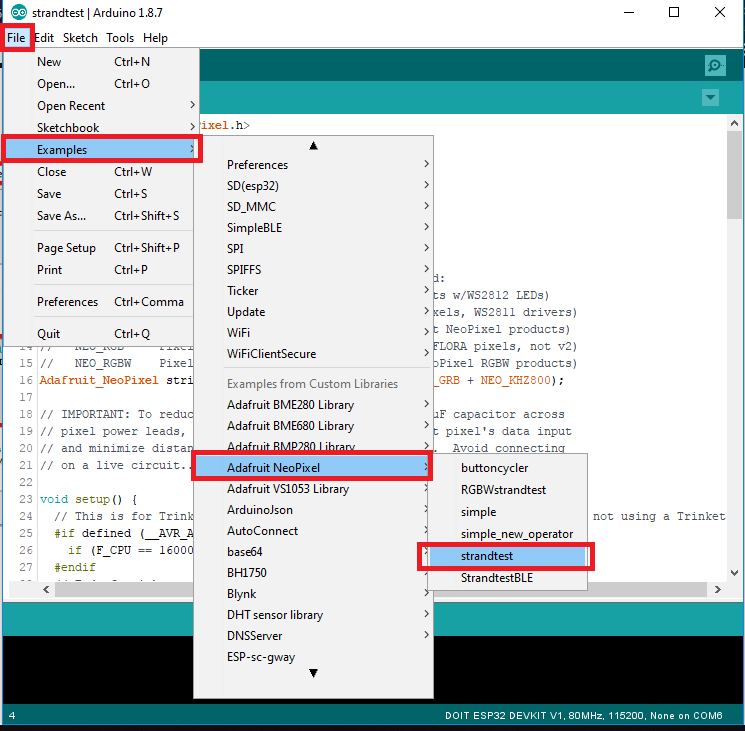
Task: Open WiFi examples submenu
Action: click(313, 332)
